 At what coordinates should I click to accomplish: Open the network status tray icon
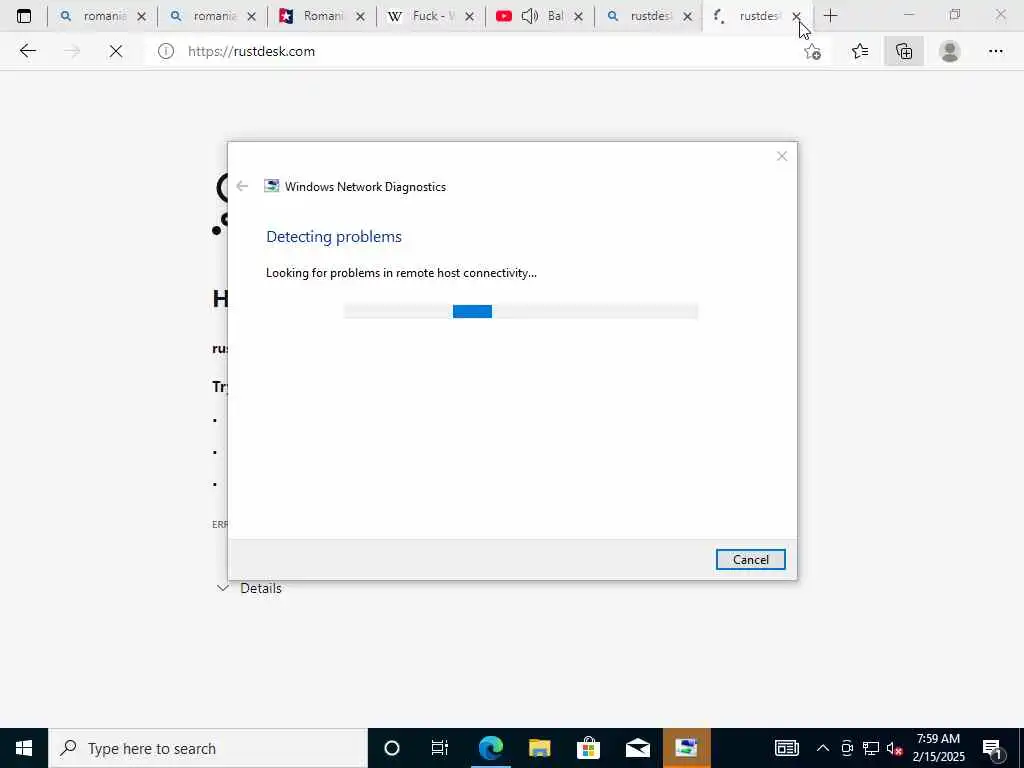click(x=871, y=748)
